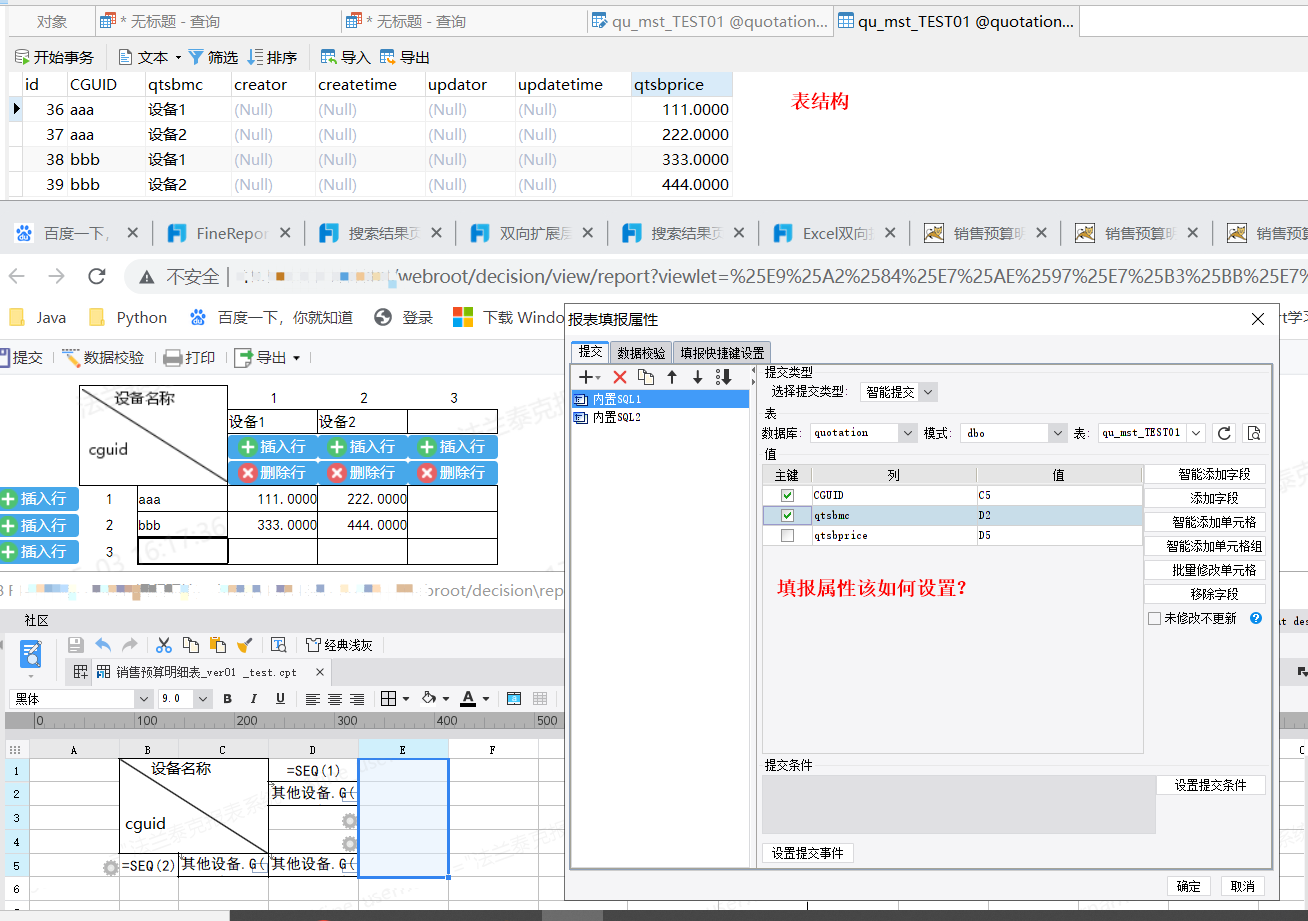The width and height of the screenshot is (1308, 921).
Task: Click the format painter brush icon
Action: [244, 645]
